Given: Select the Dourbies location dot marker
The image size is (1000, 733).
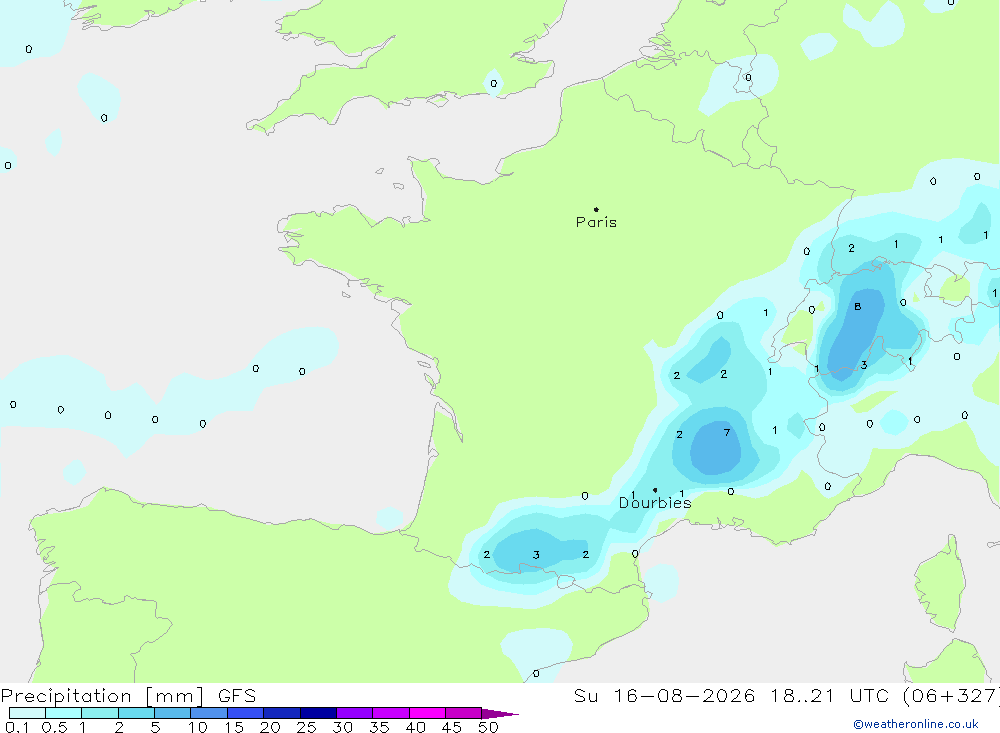Looking at the screenshot, I should click(655, 490).
